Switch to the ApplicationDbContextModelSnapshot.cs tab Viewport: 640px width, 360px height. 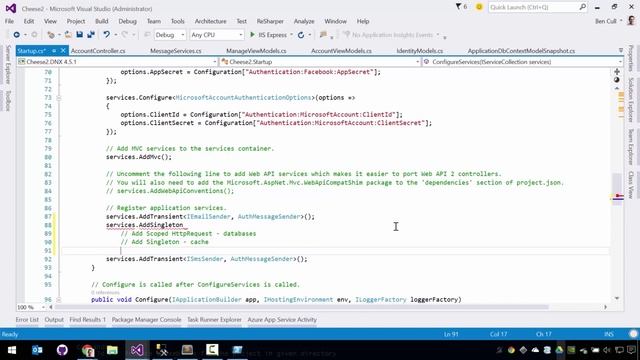click(521, 51)
